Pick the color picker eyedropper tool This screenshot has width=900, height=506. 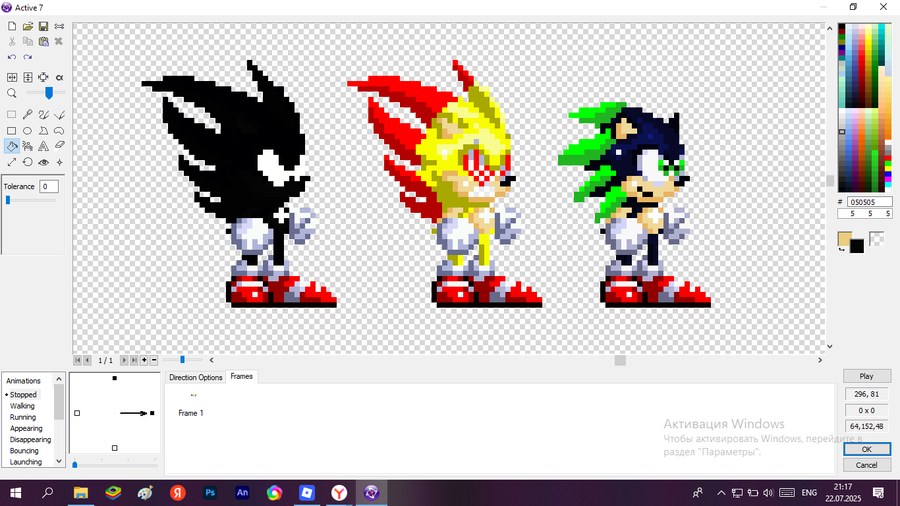[28, 115]
